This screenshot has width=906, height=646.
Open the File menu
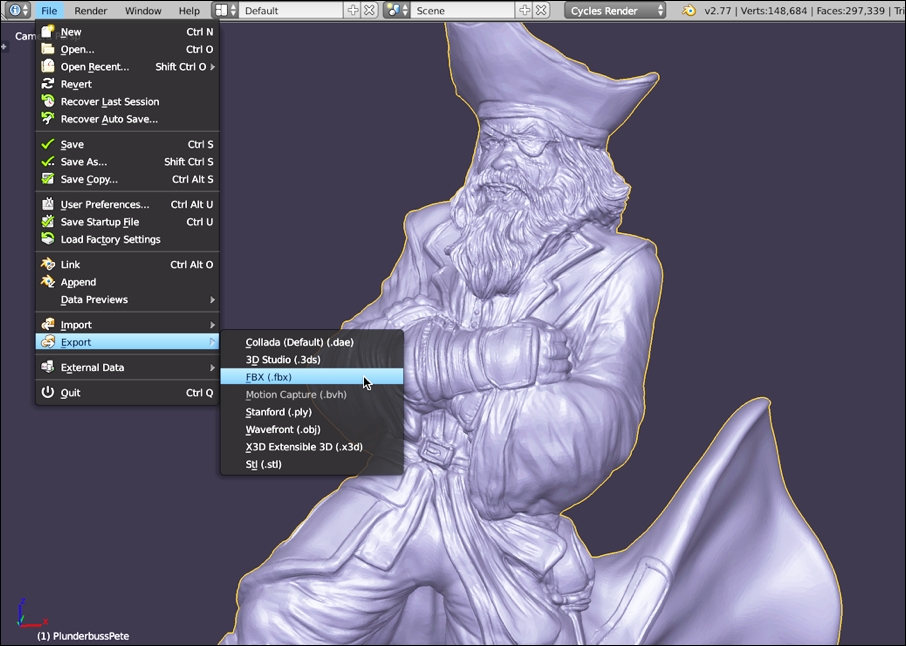coord(49,10)
